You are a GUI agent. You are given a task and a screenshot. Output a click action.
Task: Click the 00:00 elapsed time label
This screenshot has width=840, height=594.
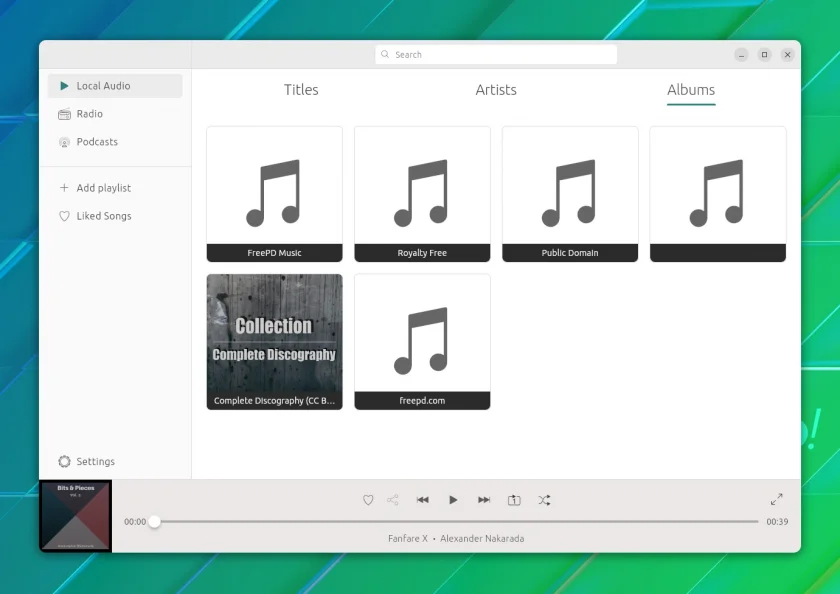pyautogui.click(x=135, y=522)
